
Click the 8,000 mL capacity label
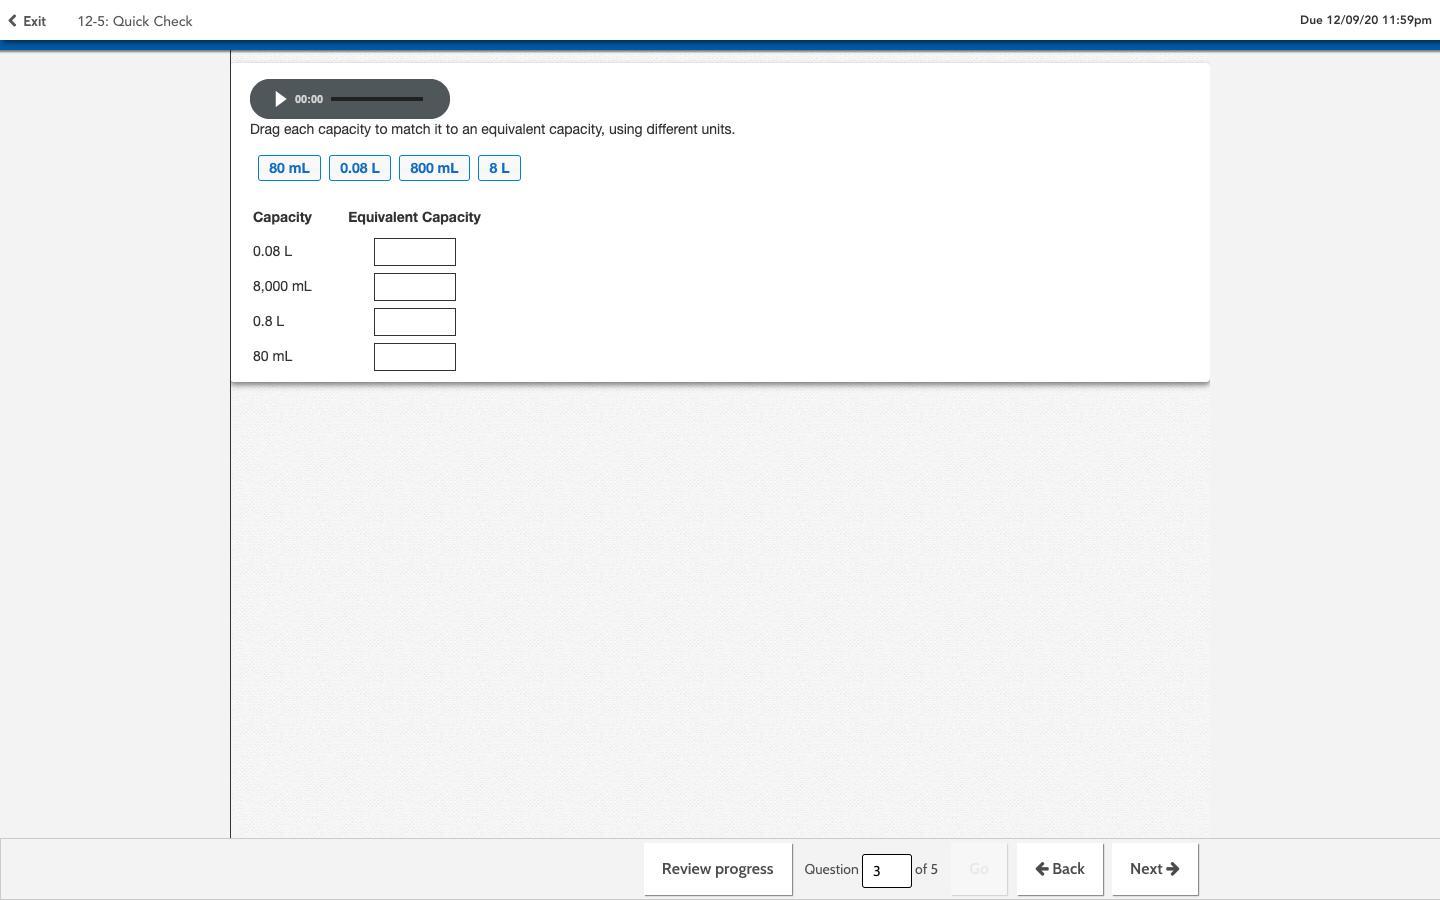(x=282, y=286)
